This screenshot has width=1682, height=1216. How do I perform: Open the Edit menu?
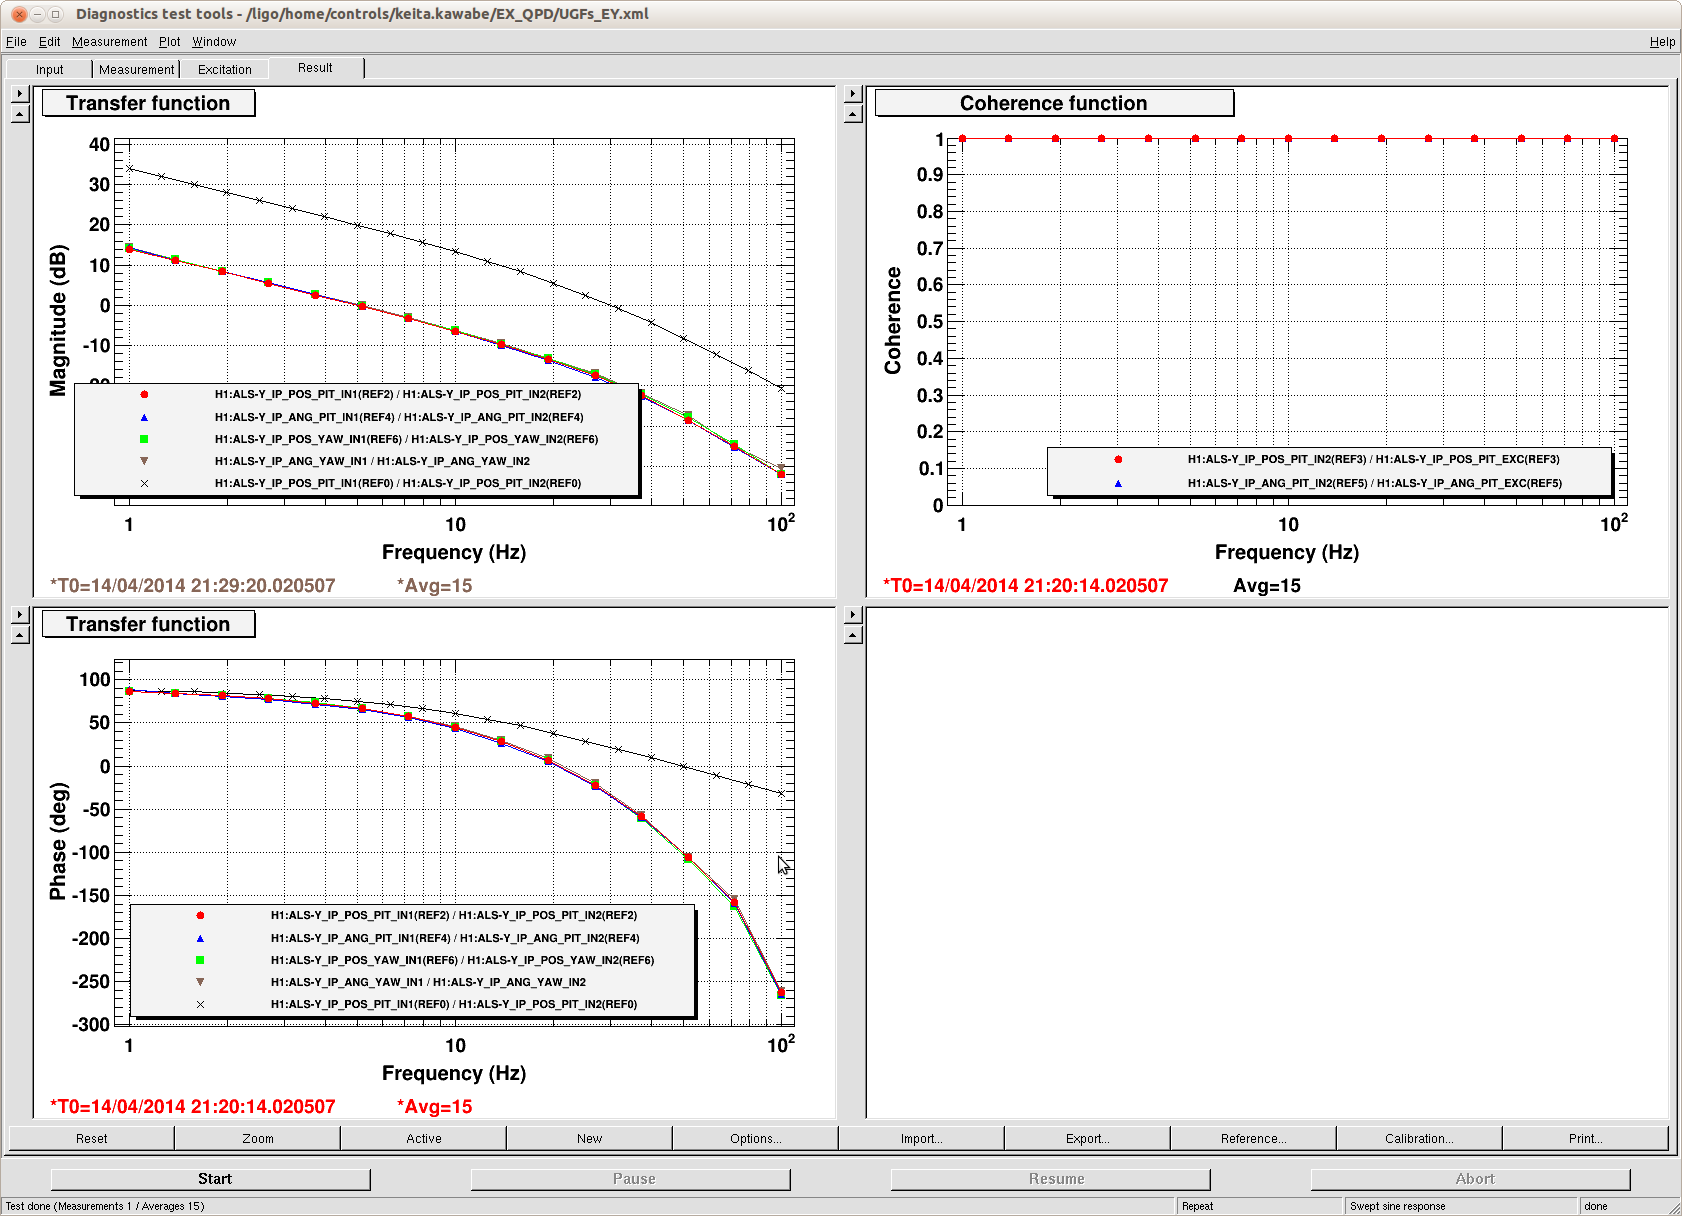point(49,42)
